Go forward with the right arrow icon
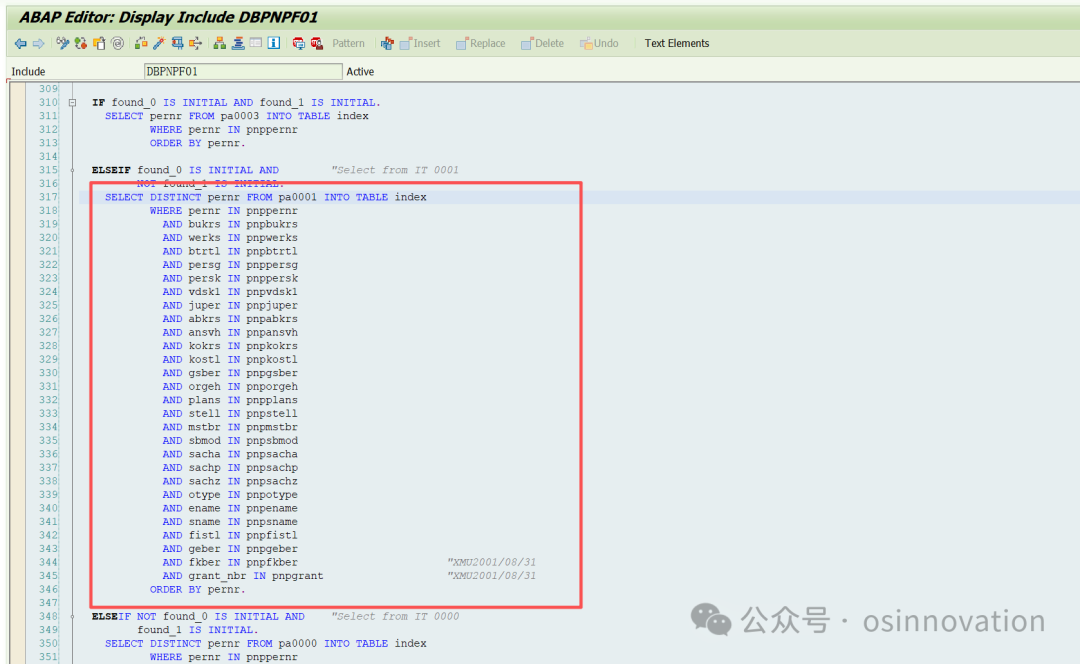 coord(39,43)
